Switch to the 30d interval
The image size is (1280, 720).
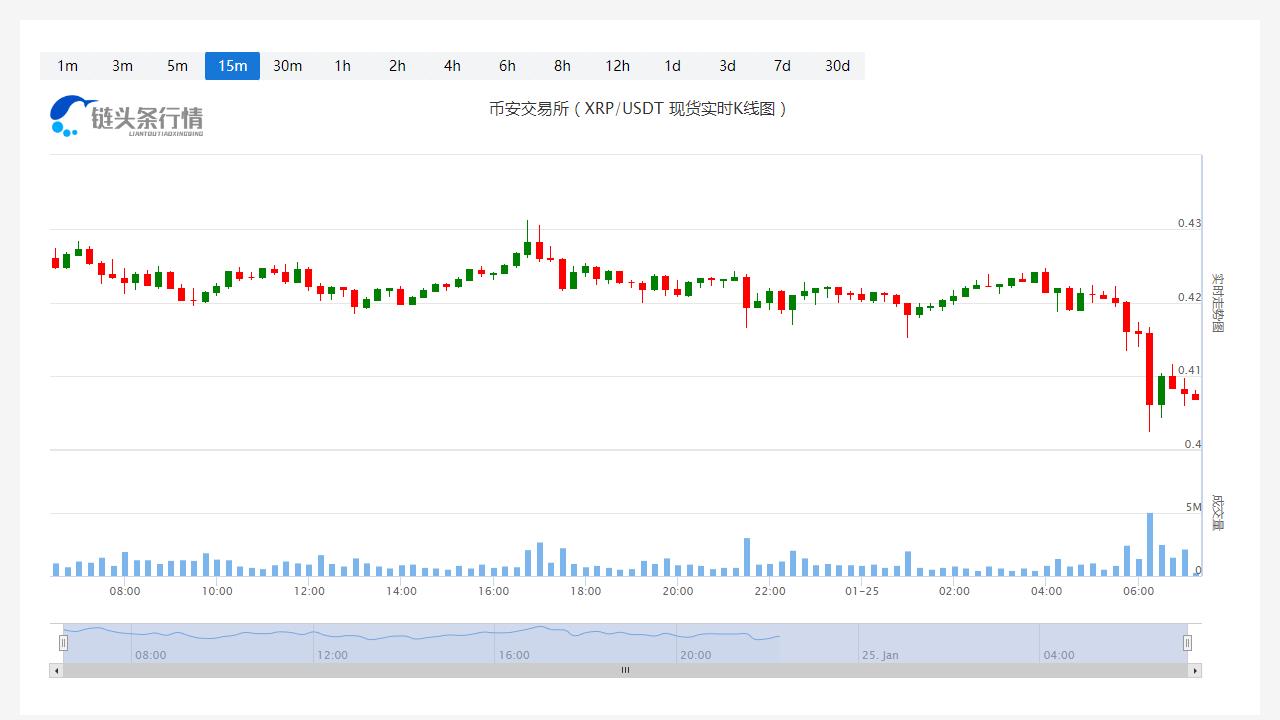(x=837, y=66)
